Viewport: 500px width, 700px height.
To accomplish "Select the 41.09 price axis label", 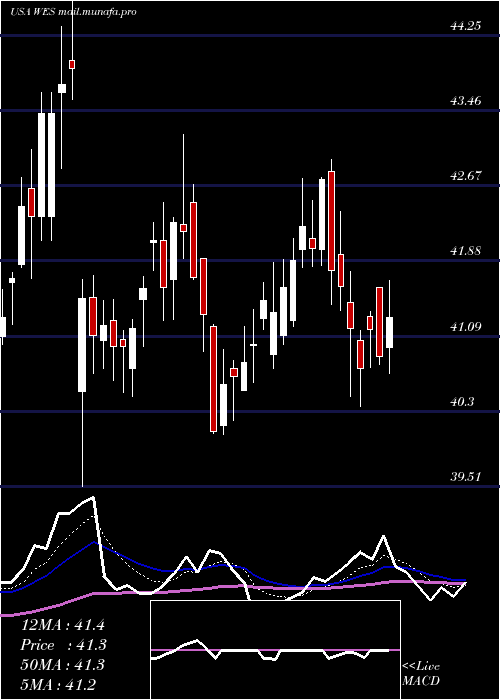I will tap(465, 327).
